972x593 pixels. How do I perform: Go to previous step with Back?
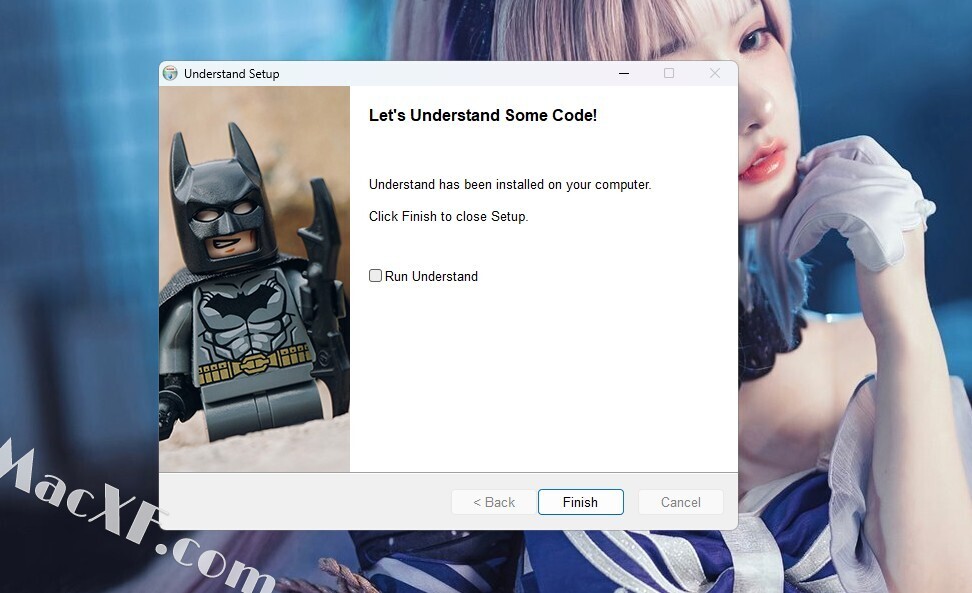[x=493, y=502]
